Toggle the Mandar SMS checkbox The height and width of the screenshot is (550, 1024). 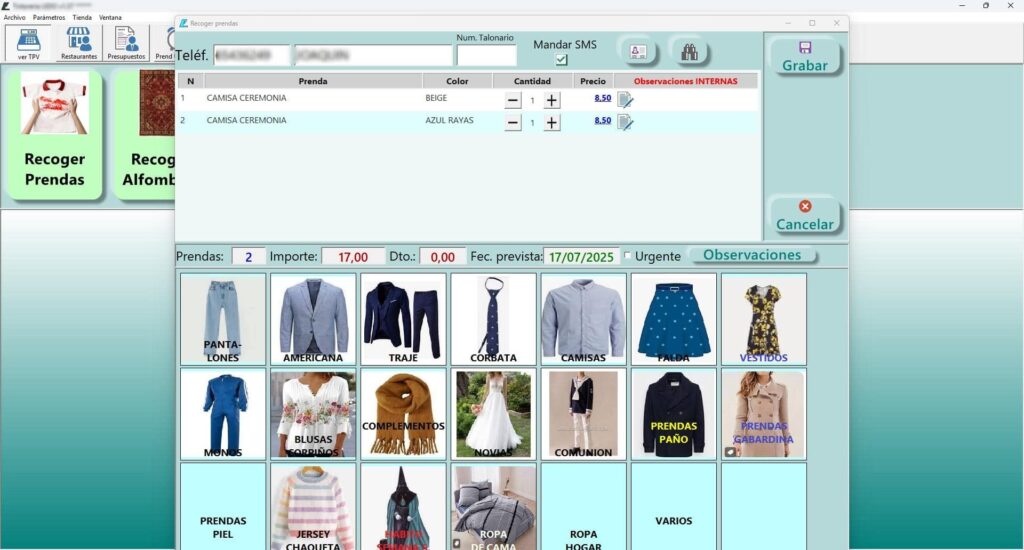click(561, 60)
